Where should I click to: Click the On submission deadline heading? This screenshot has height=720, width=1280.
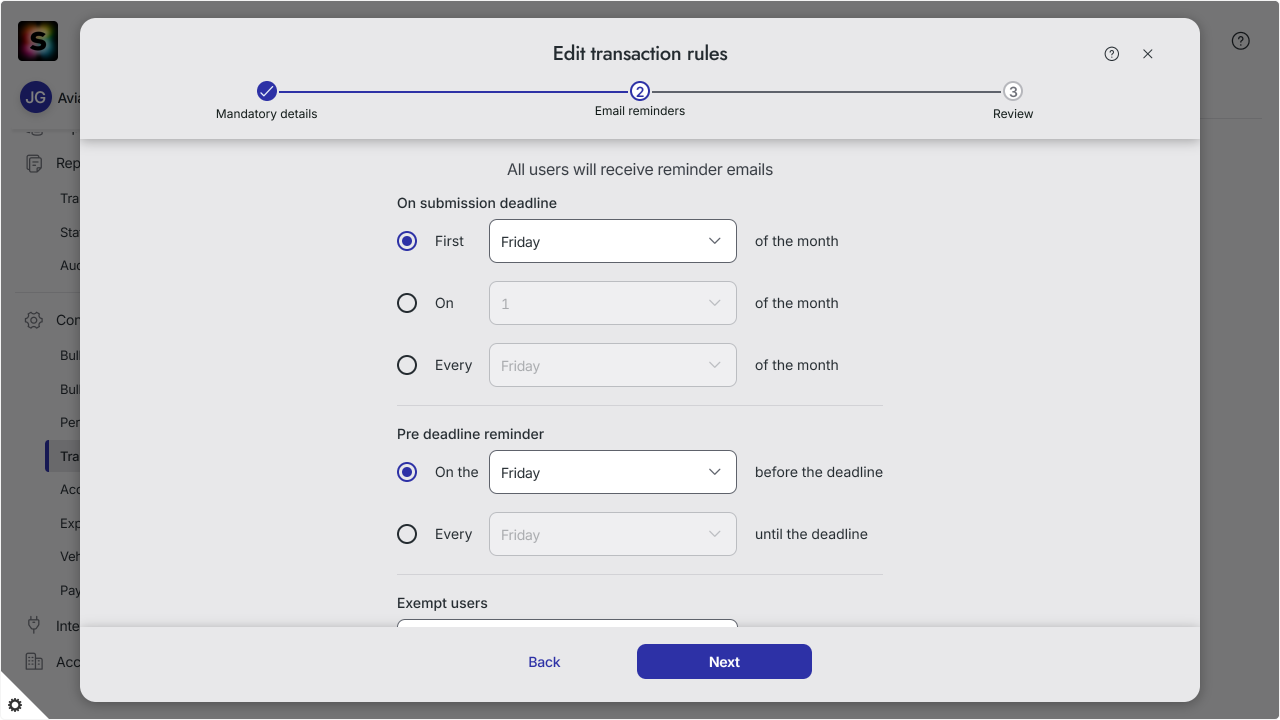(x=477, y=203)
